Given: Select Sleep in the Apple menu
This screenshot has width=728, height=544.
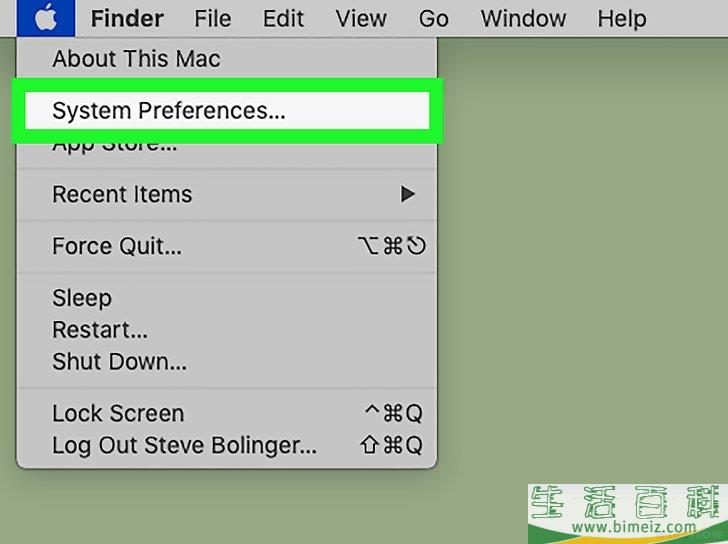Looking at the screenshot, I should tap(82, 298).
